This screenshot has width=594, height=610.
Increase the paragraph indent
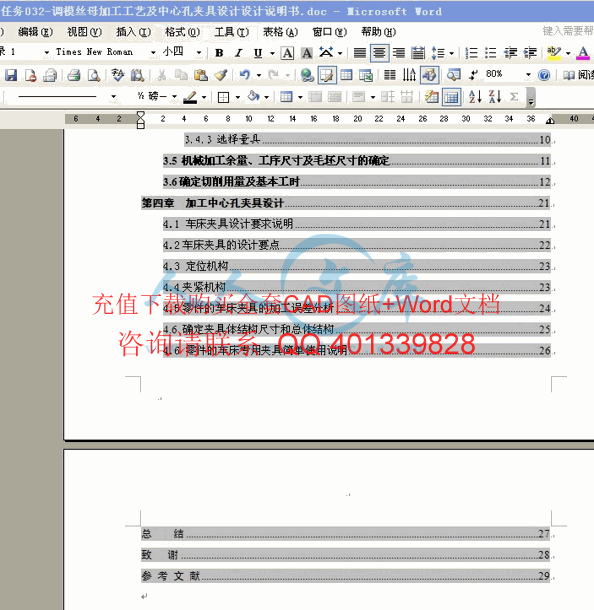click(530, 53)
